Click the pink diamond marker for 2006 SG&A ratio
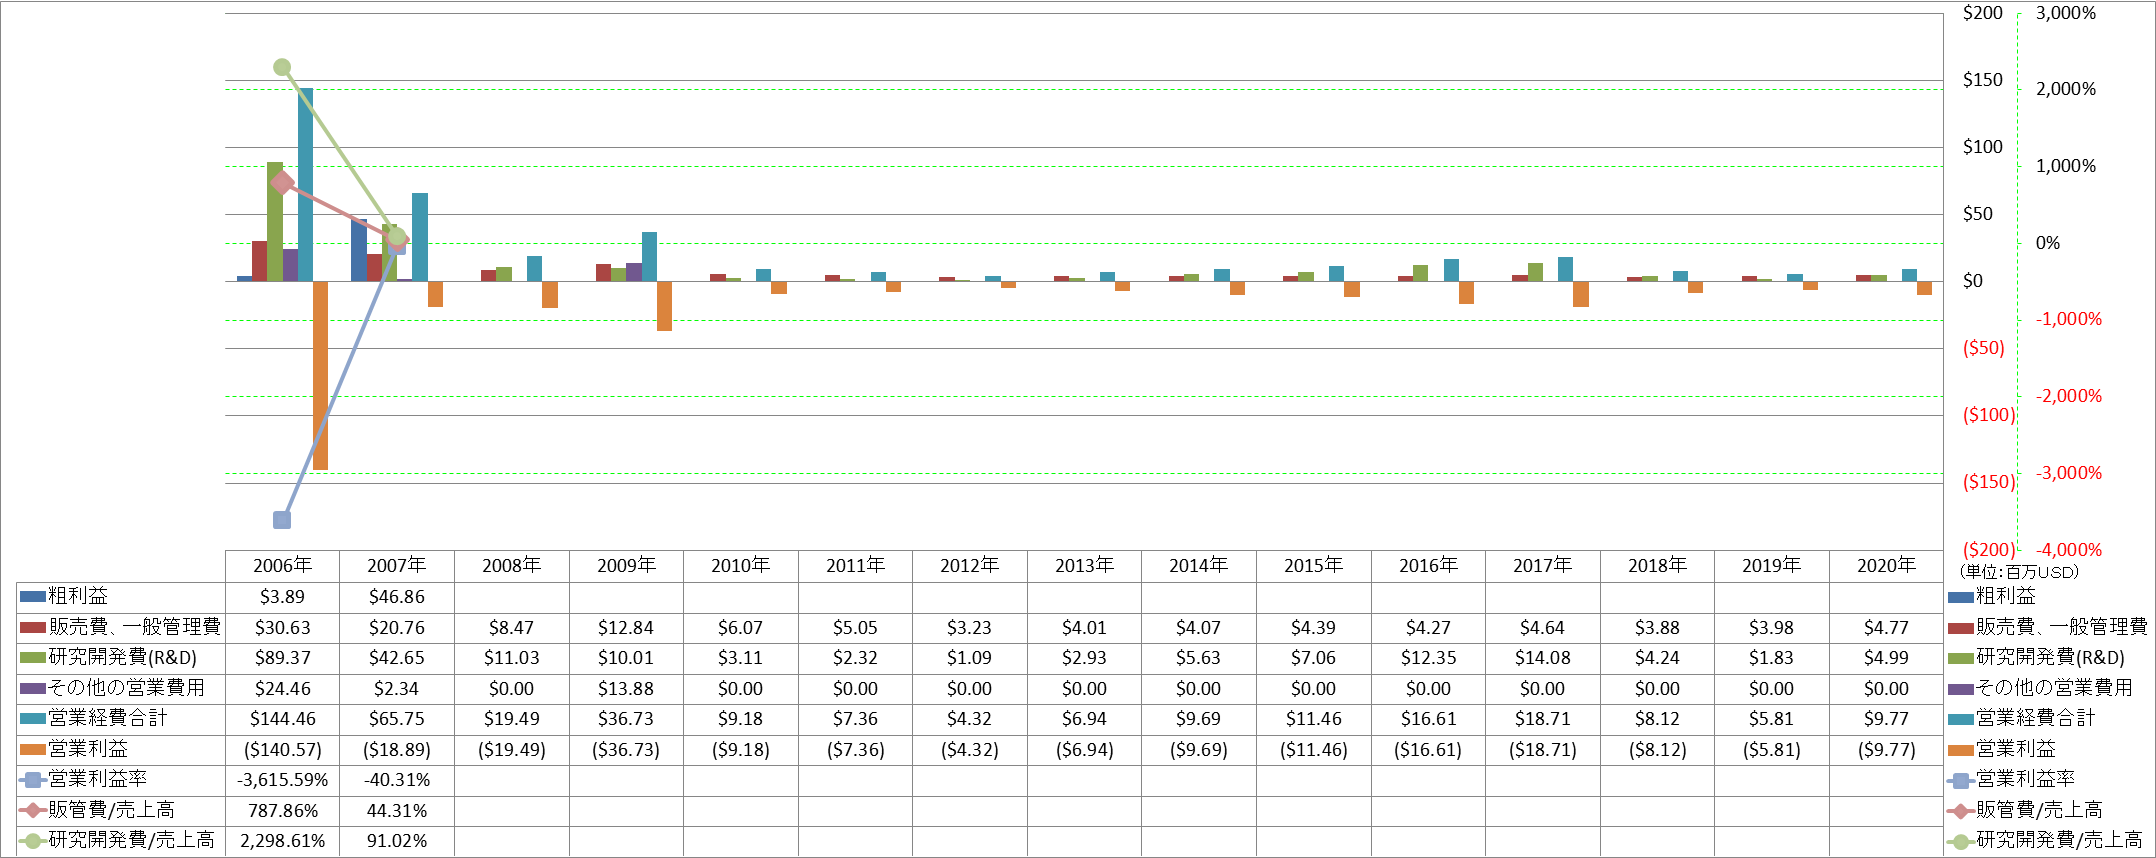This screenshot has width=2156, height=858. click(282, 183)
